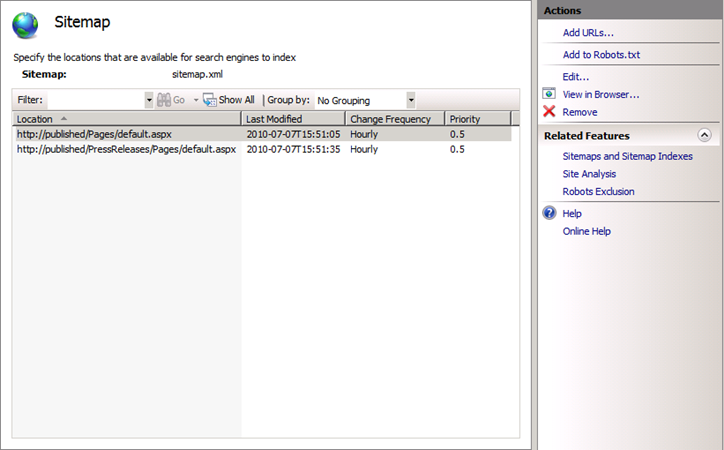The height and width of the screenshot is (450, 724).
Task: Click the Edit action link
Action: point(575,76)
